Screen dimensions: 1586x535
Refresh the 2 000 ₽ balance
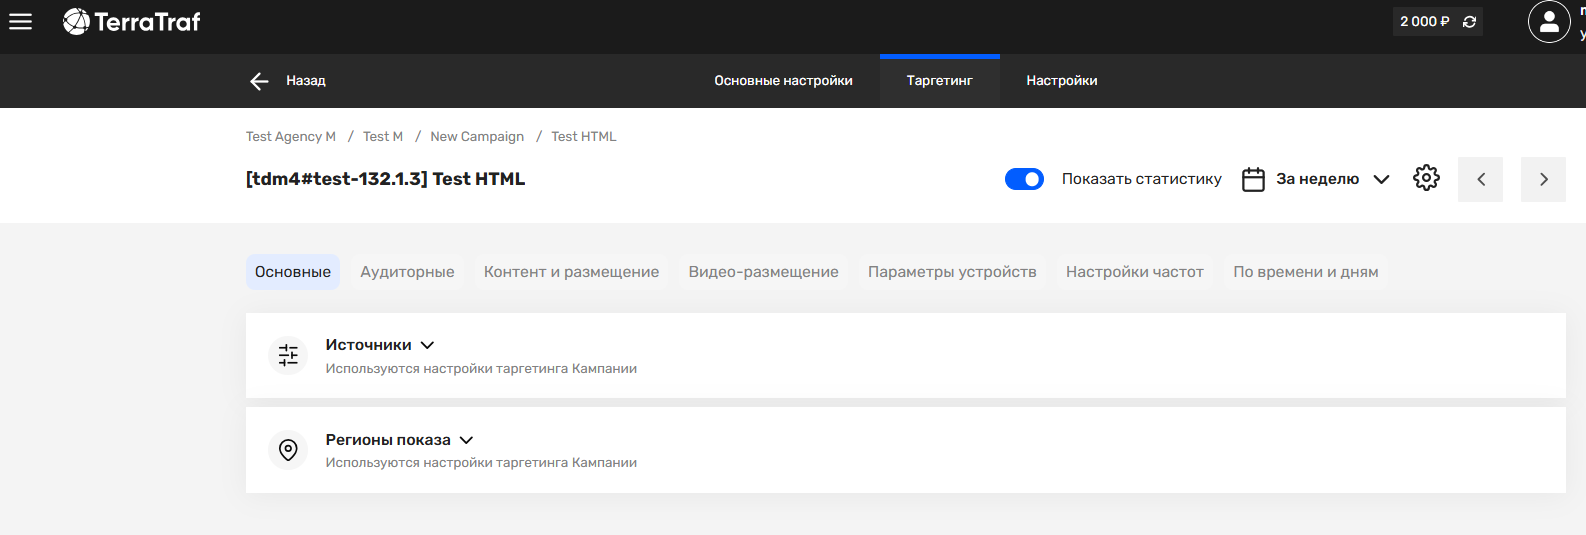1469,22
